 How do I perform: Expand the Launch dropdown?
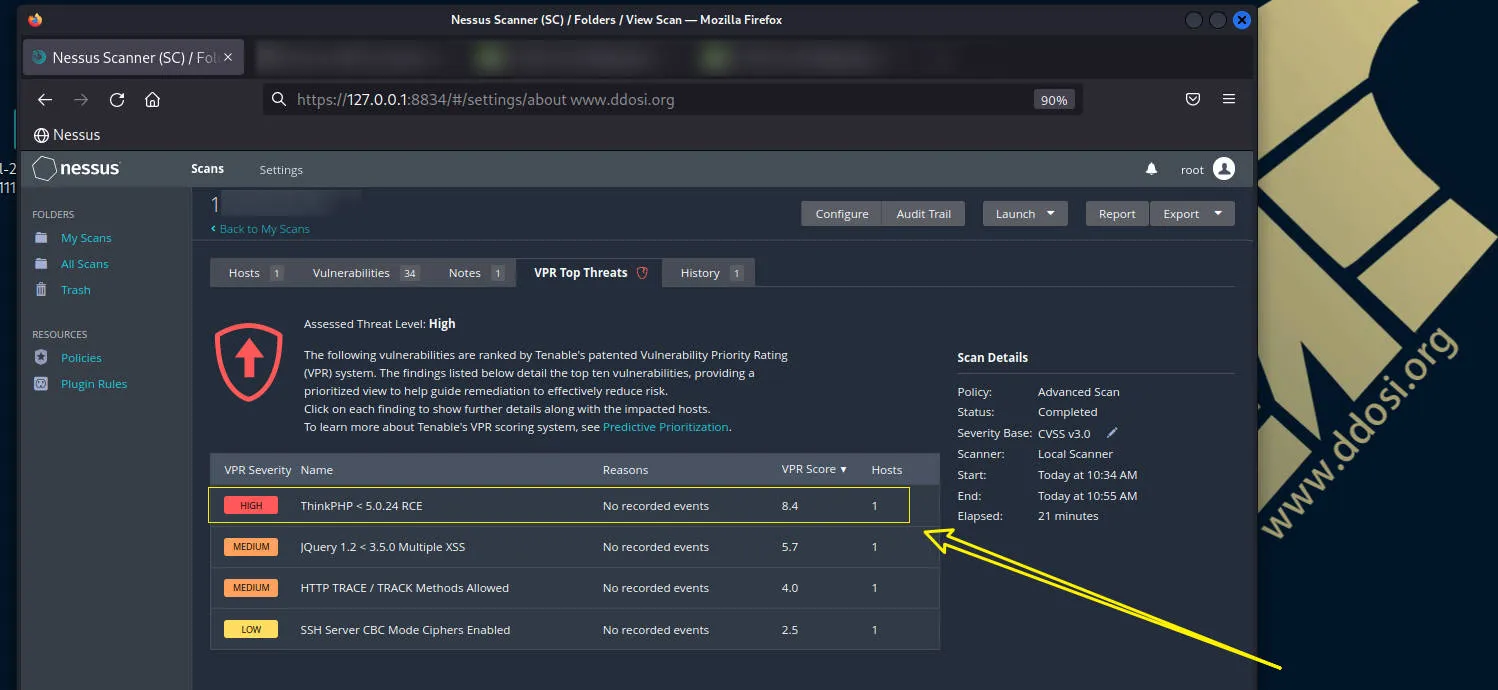pos(1024,213)
